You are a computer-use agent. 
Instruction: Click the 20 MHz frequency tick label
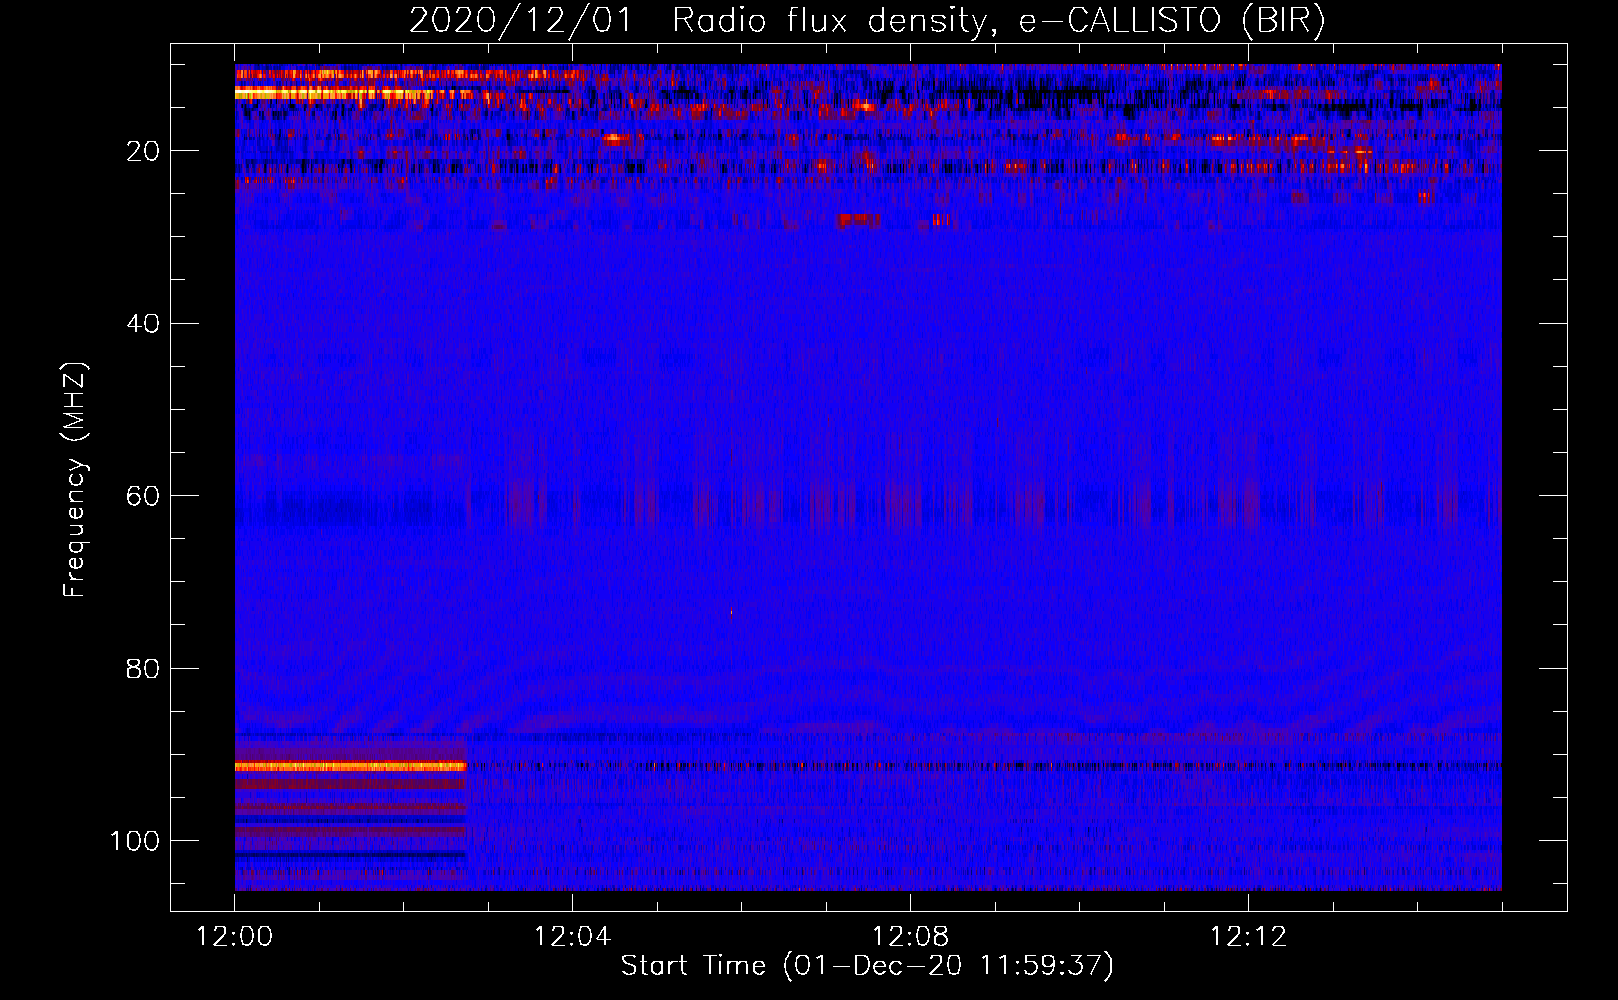point(144,151)
